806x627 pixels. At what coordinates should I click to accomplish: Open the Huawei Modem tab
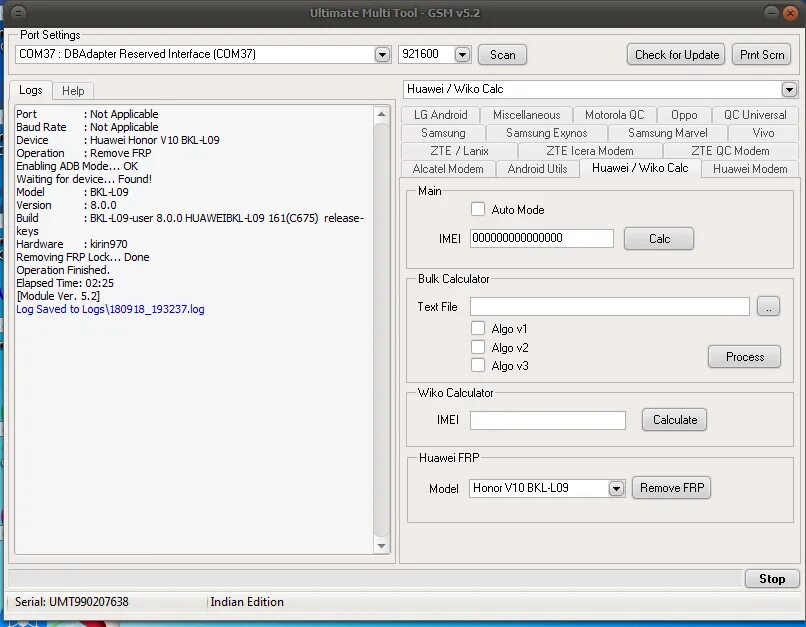click(750, 169)
